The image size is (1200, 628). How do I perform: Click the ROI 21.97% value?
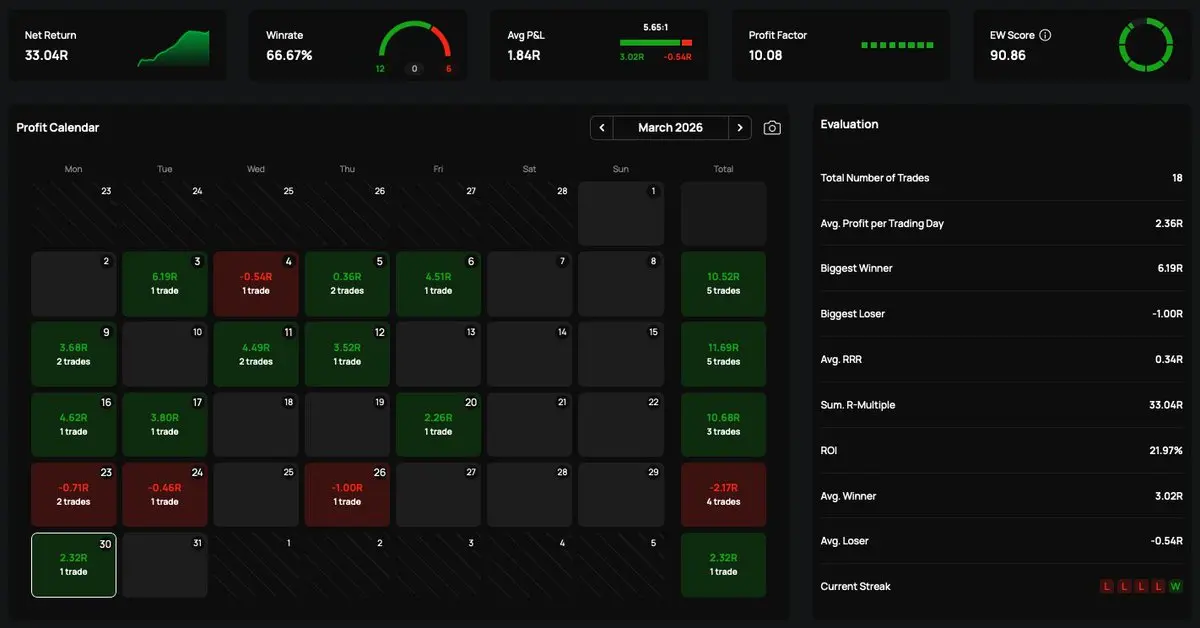point(1165,450)
